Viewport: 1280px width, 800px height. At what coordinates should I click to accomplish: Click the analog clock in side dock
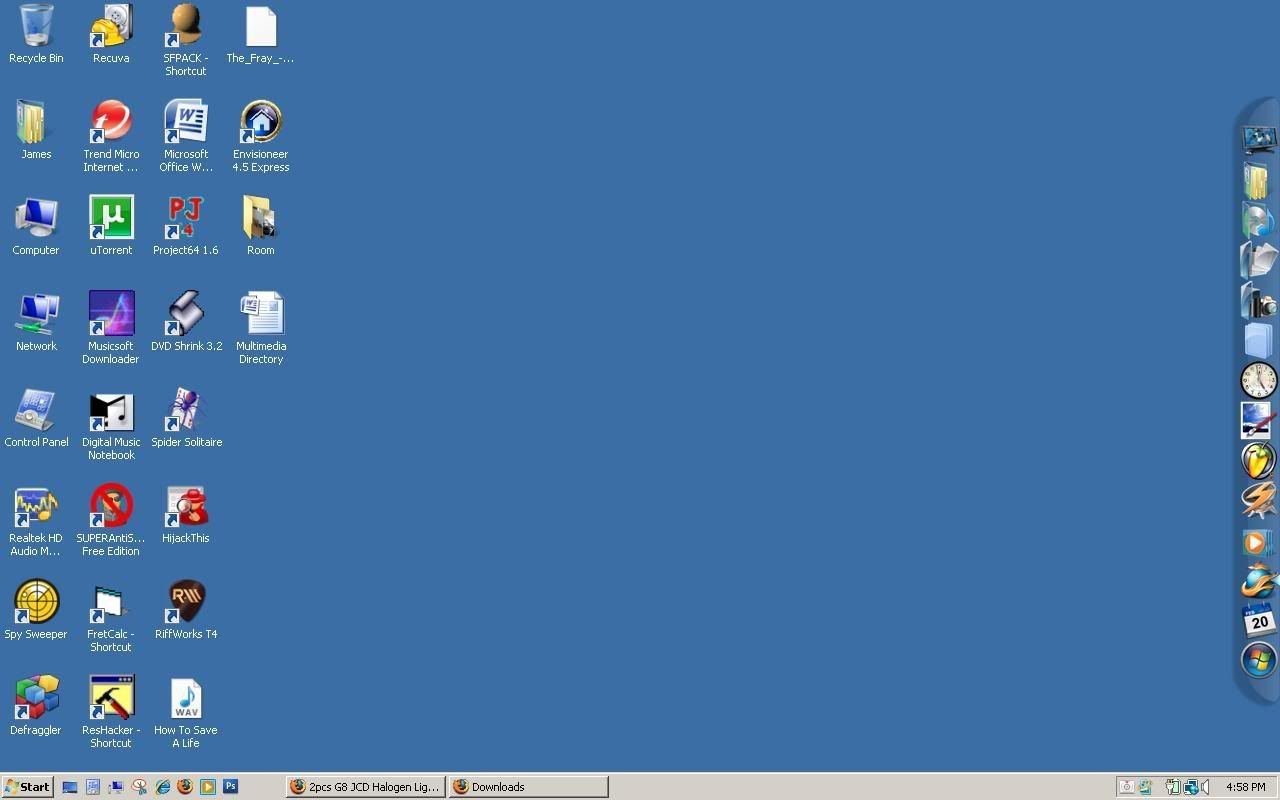[x=1258, y=380]
